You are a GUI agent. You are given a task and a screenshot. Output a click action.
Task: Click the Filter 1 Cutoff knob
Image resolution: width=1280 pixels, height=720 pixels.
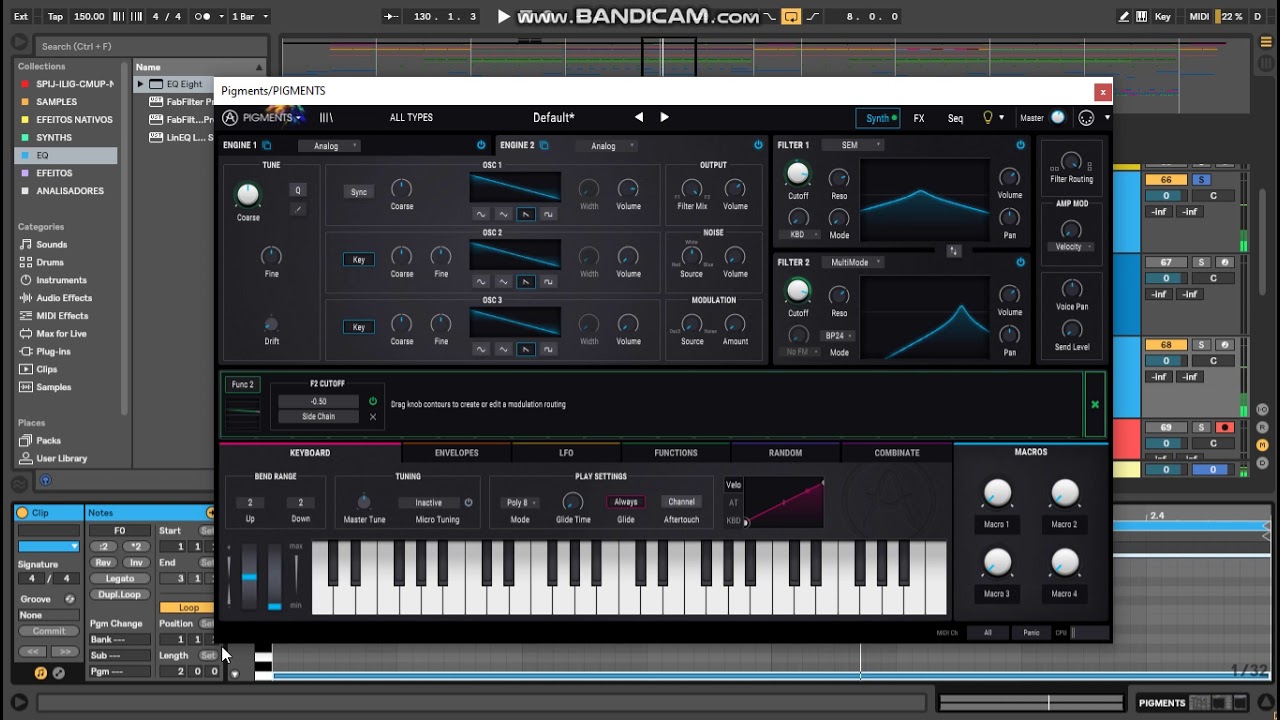pyautogui.click(x=797, y=174)
